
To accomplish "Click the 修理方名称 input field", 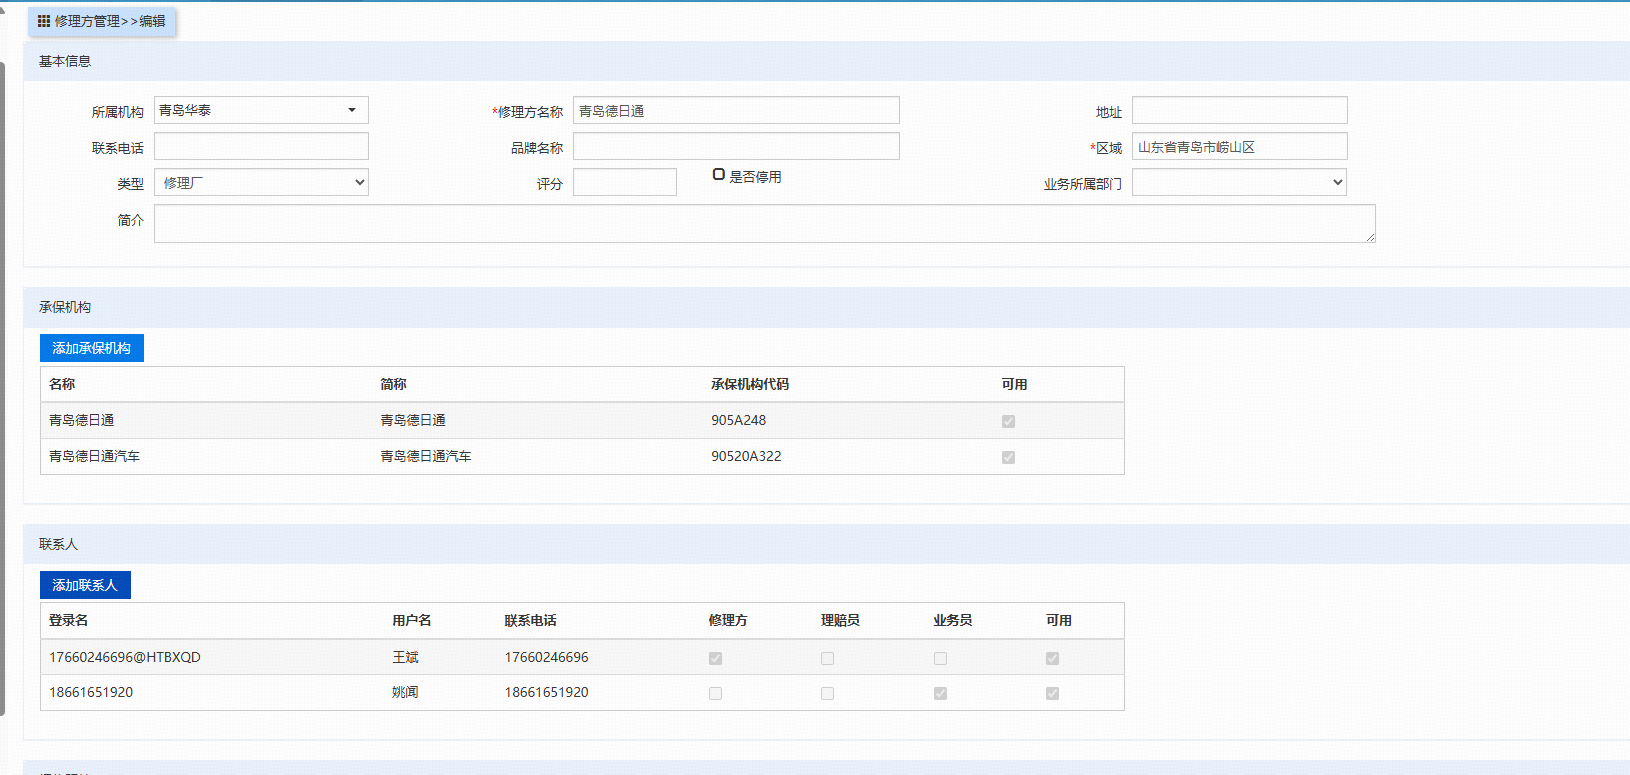I will pos(736,110).
